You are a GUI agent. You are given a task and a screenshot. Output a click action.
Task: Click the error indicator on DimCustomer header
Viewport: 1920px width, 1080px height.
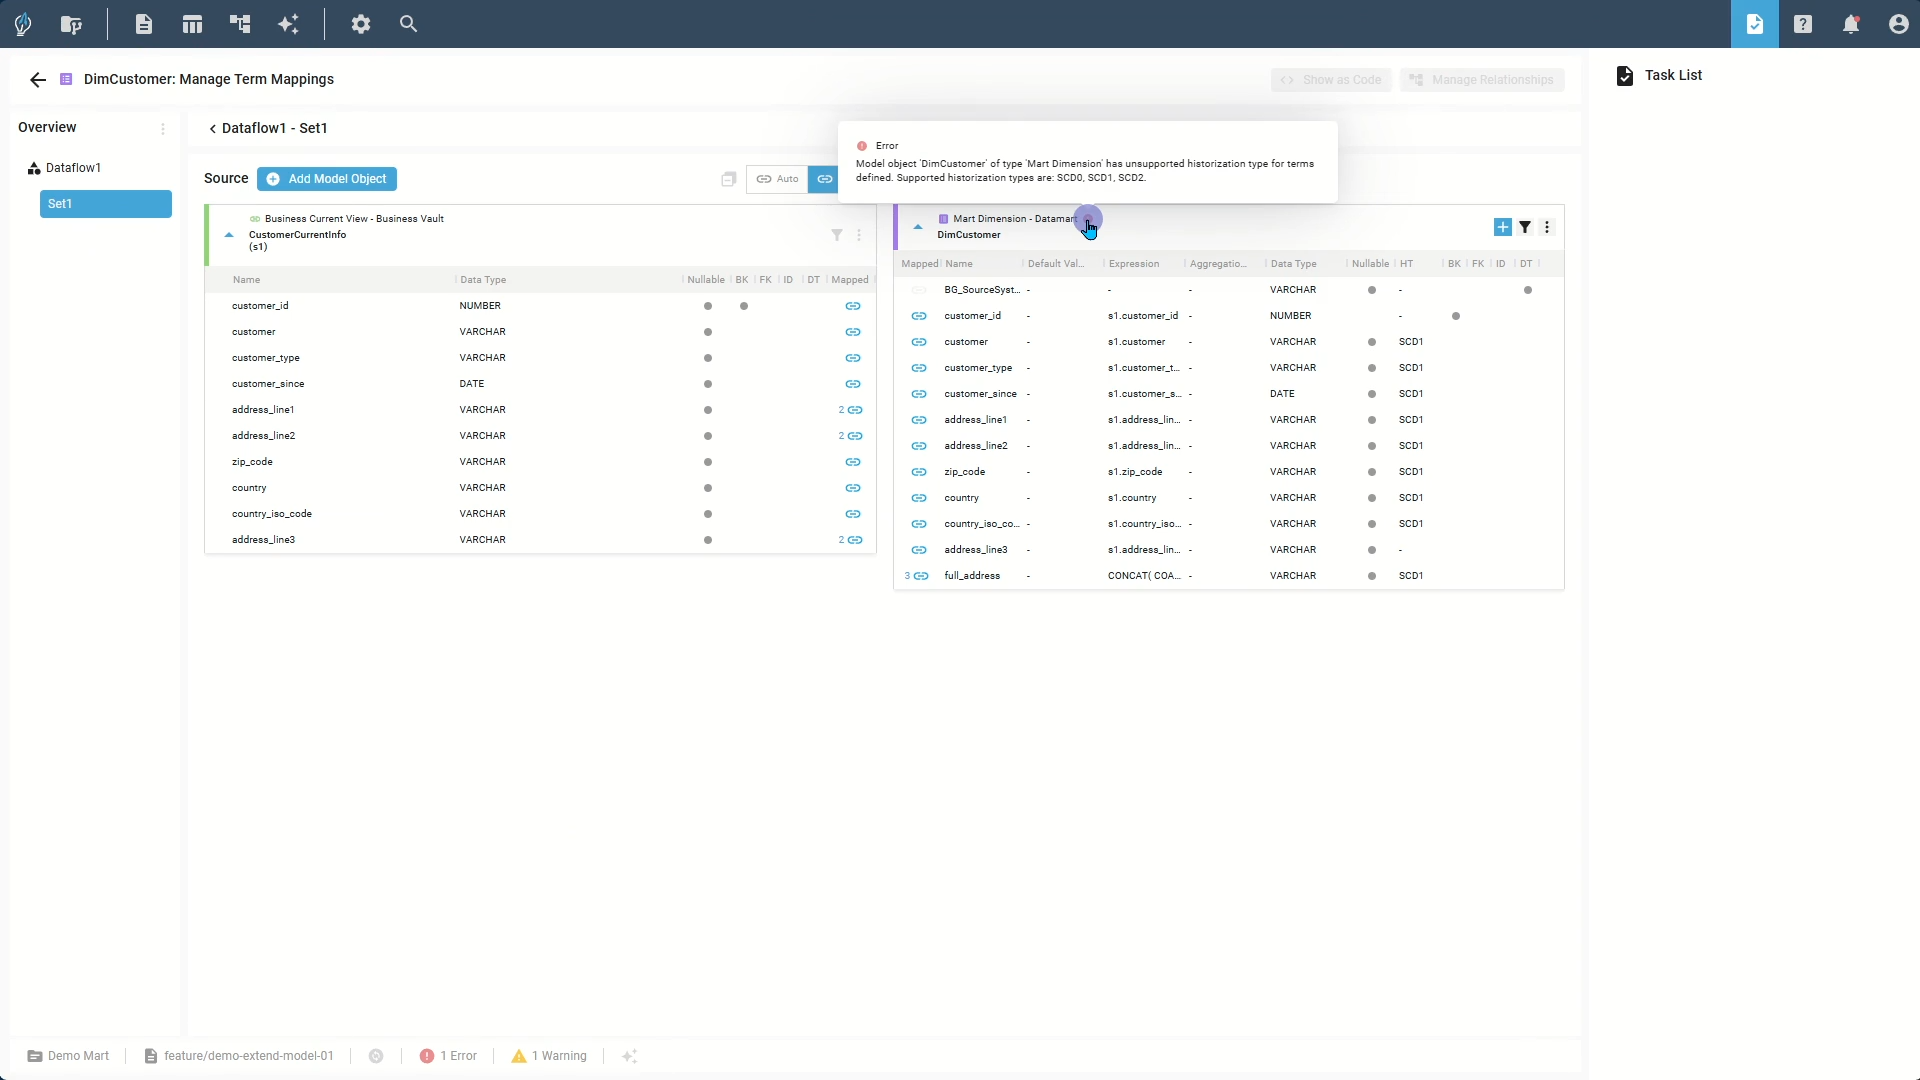pyautogui.click(x=1088, y=219)
